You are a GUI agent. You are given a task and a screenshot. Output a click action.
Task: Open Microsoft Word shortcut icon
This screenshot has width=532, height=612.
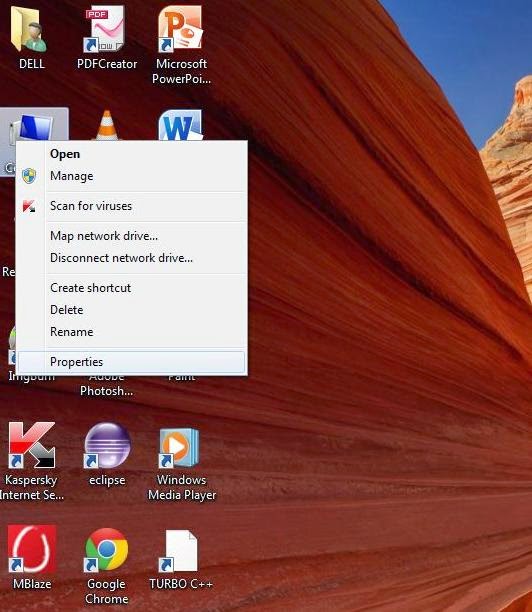[x=180, y=125]
